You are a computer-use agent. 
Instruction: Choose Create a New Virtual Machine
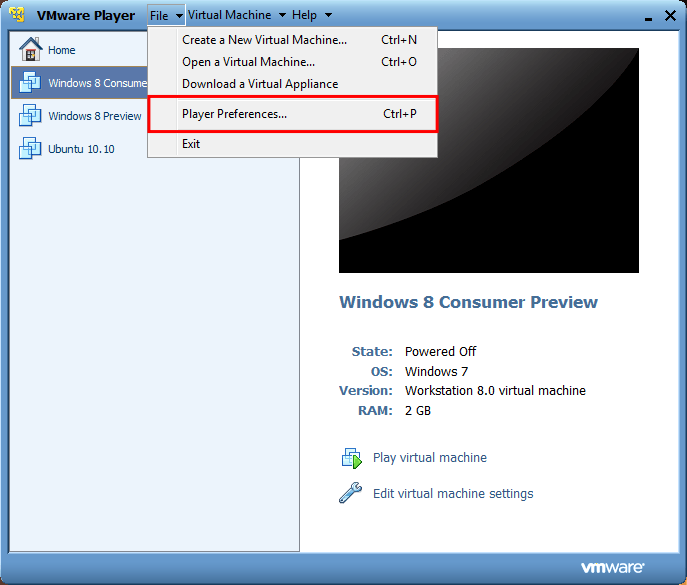[264, 40]
